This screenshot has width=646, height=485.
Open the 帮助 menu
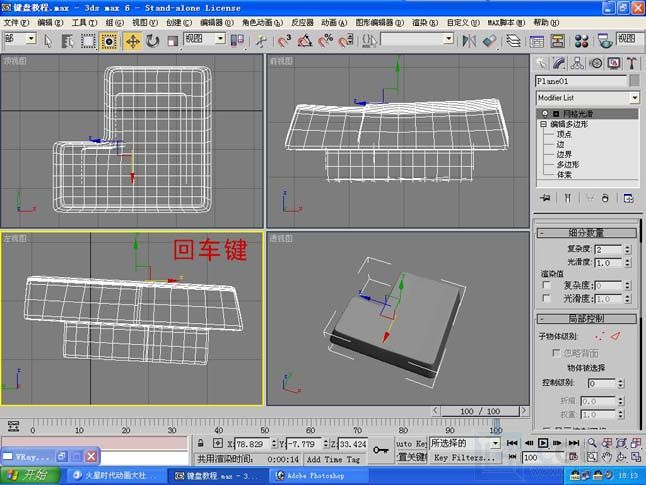[x=546, y=23]
